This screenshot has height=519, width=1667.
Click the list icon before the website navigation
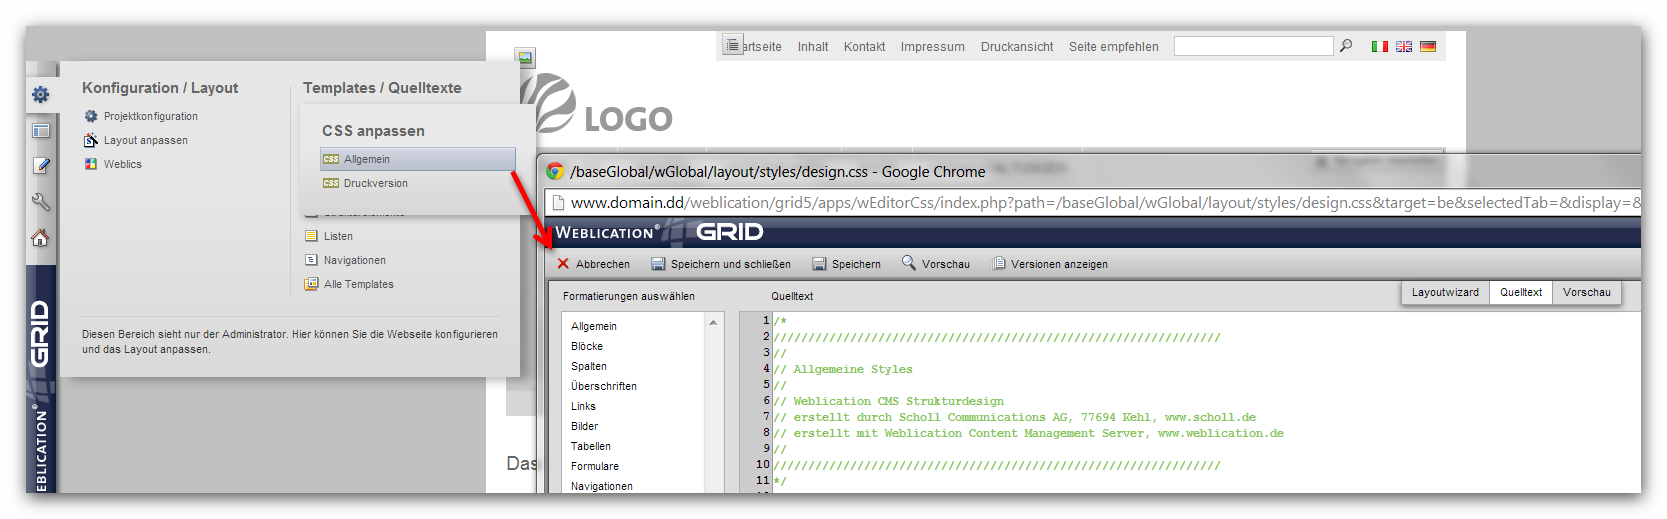(x=733, y=45)
